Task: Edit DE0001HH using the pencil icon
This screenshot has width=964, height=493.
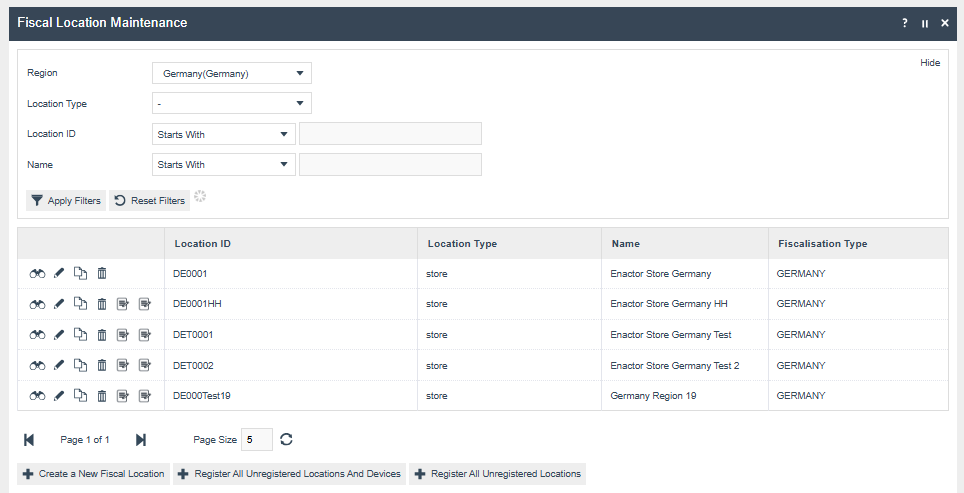Action: (x=59, y=304)
